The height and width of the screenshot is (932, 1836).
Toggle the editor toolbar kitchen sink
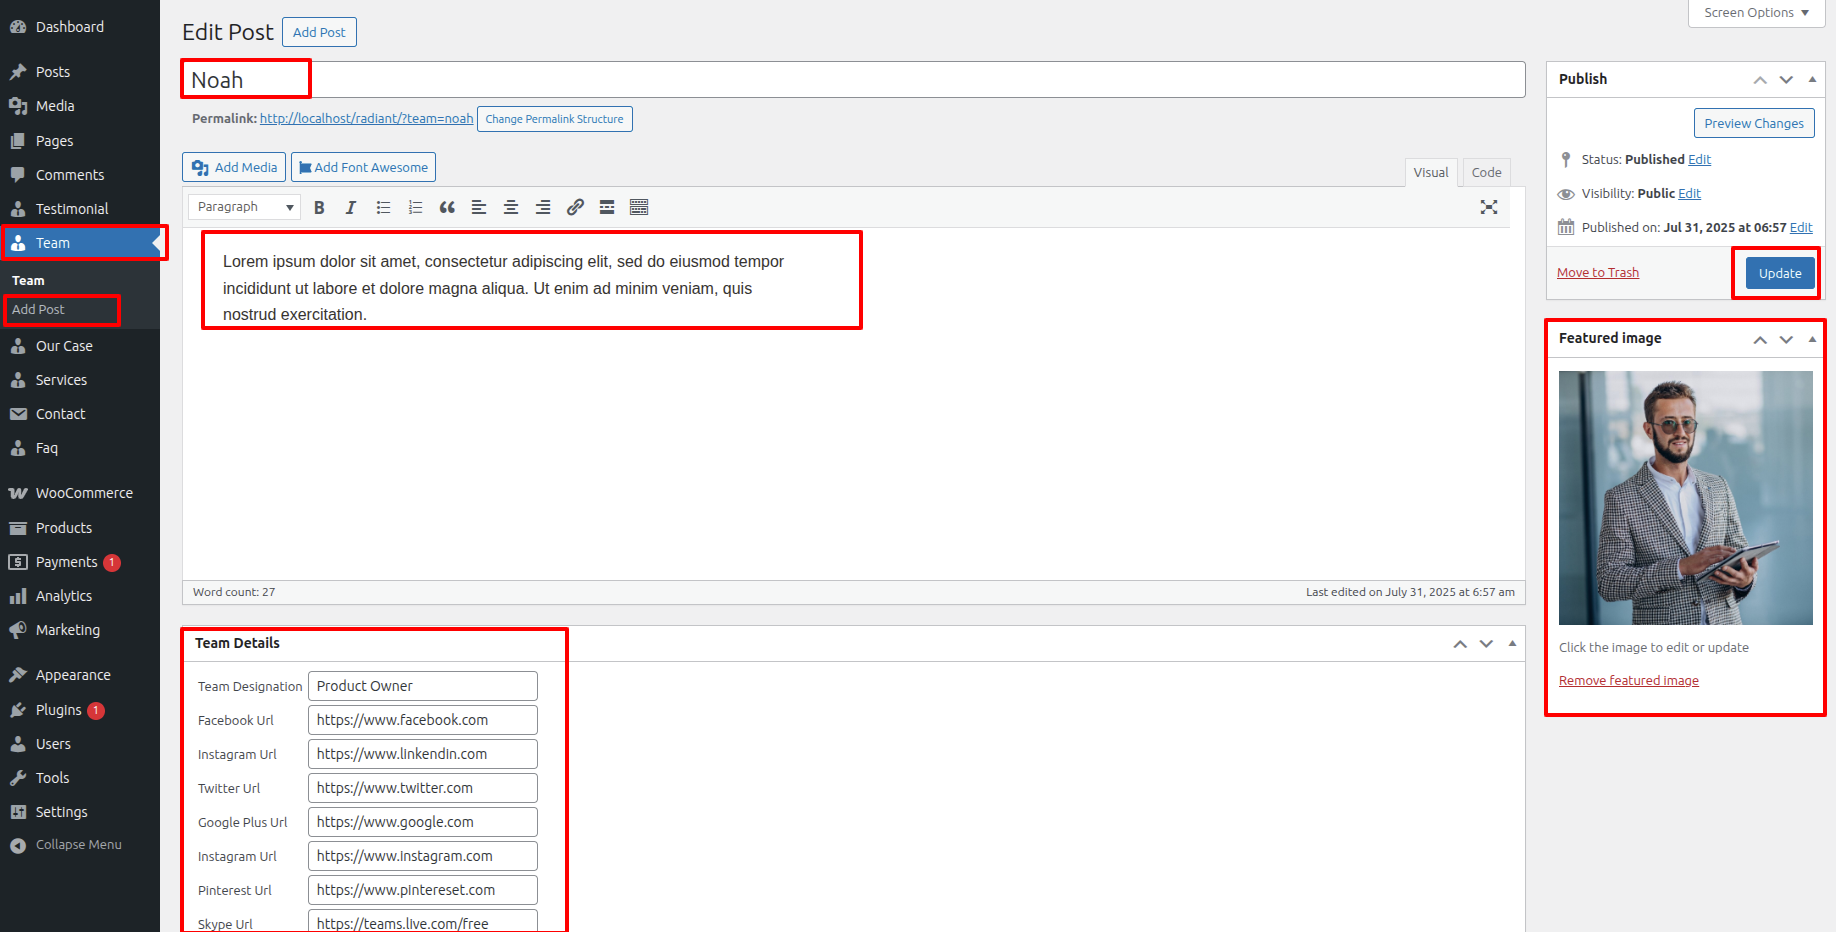(639, 207)
